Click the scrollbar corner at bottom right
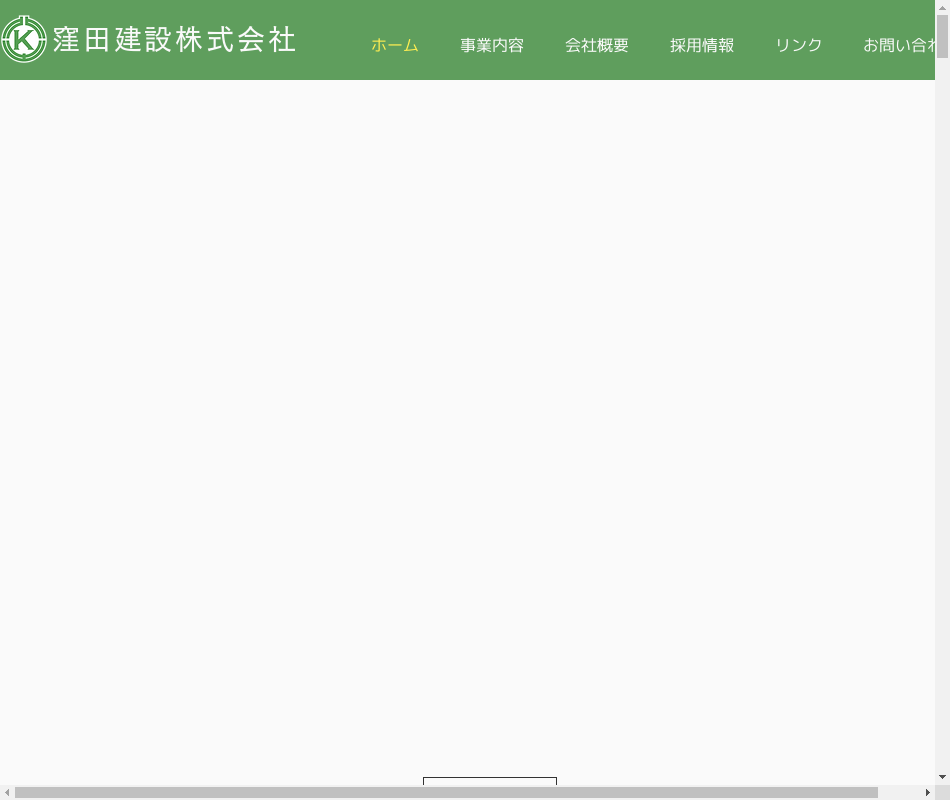 click(x=942, y=792)
